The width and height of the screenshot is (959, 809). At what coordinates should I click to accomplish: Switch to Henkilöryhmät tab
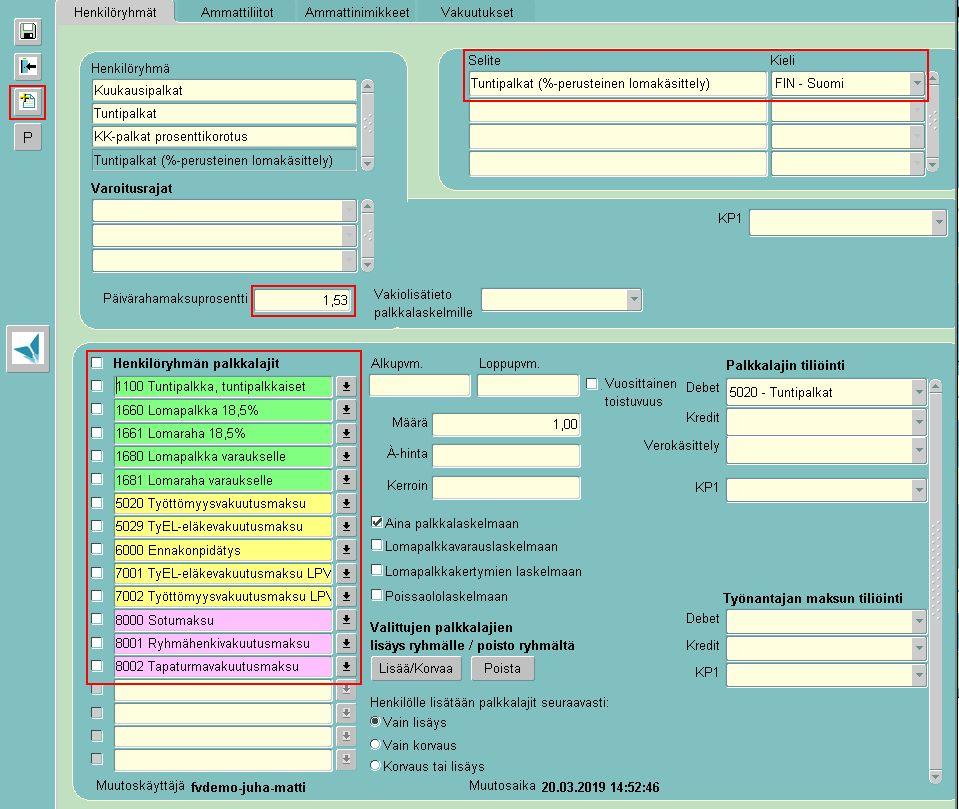click(x=115, y=12)
